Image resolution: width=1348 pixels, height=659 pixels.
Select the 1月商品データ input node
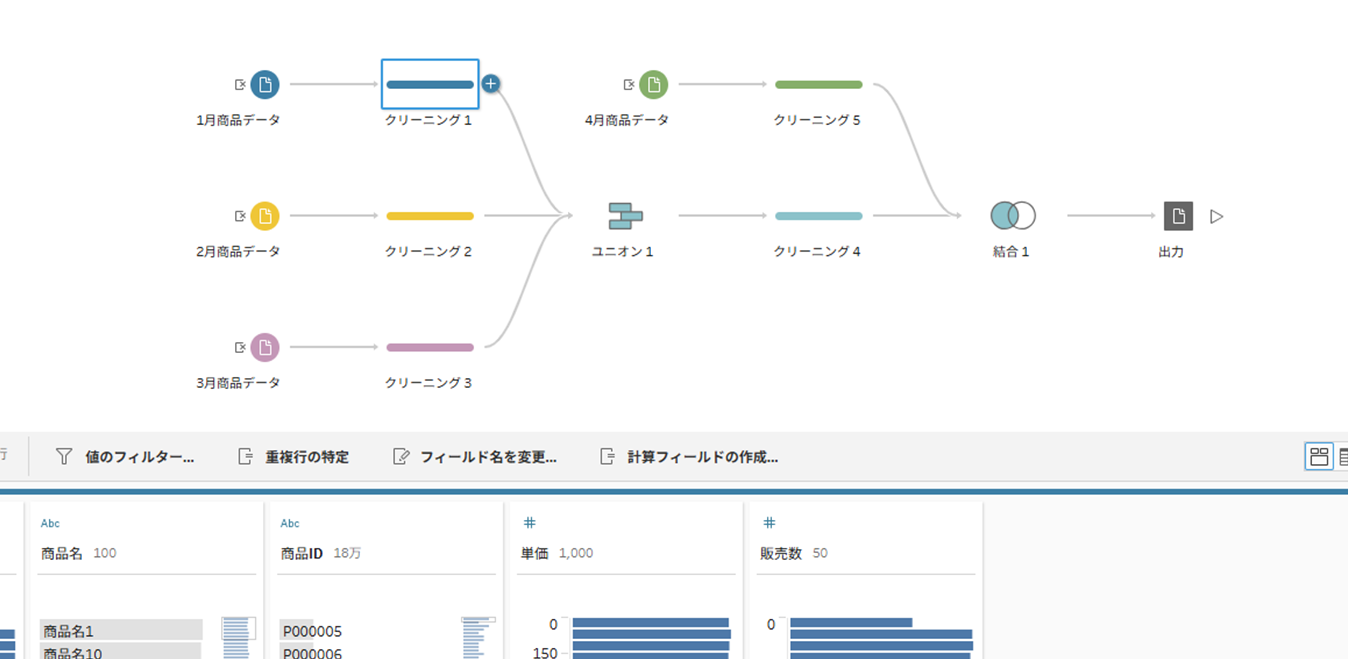pyautogui.click(x=264, y=85)
